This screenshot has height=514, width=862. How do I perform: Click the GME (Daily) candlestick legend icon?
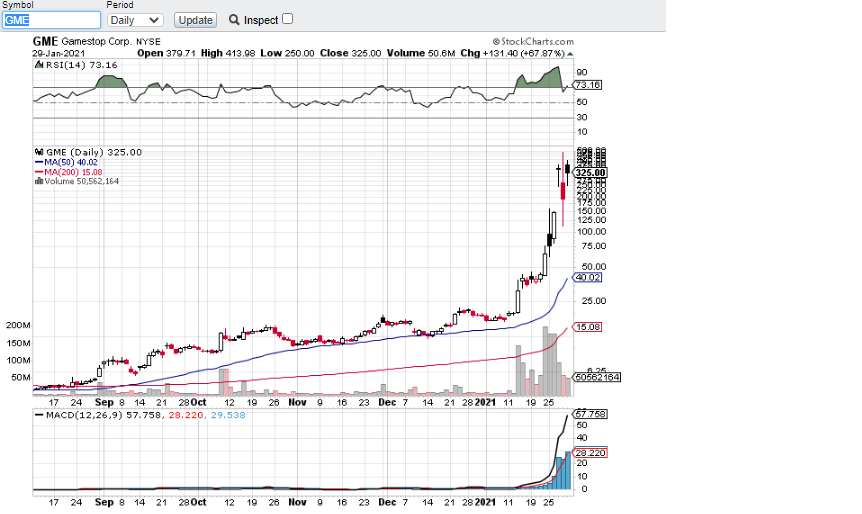point(39,152)
